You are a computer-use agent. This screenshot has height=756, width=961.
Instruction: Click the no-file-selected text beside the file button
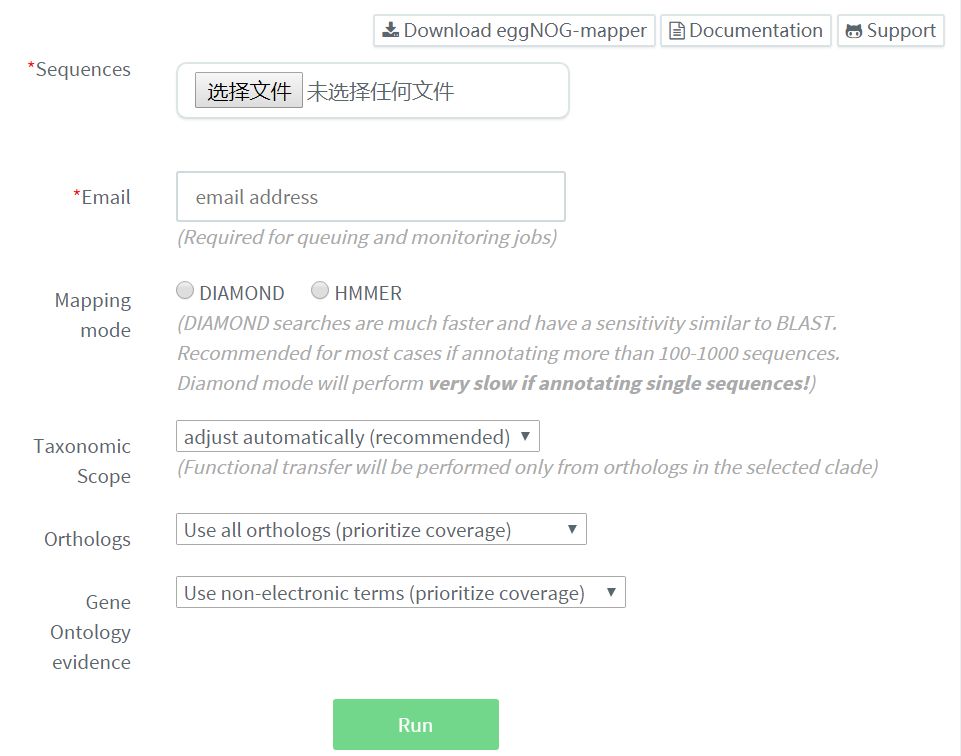[x=380, y=92]
